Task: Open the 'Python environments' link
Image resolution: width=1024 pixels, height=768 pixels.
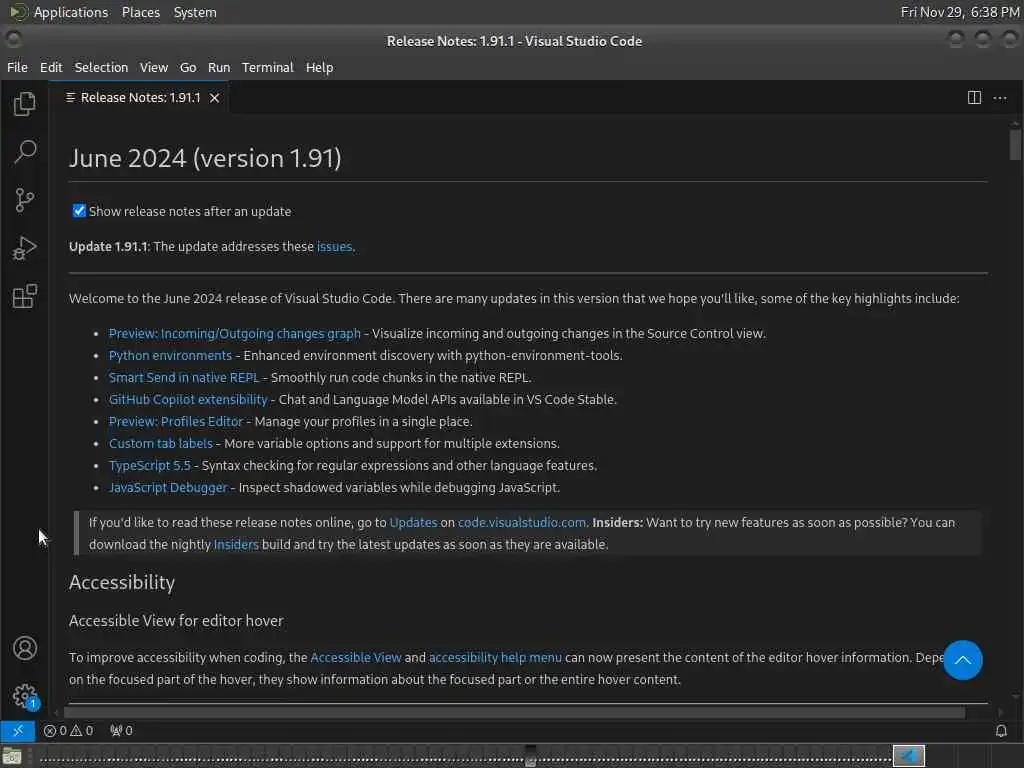Action: pos(170,356)
